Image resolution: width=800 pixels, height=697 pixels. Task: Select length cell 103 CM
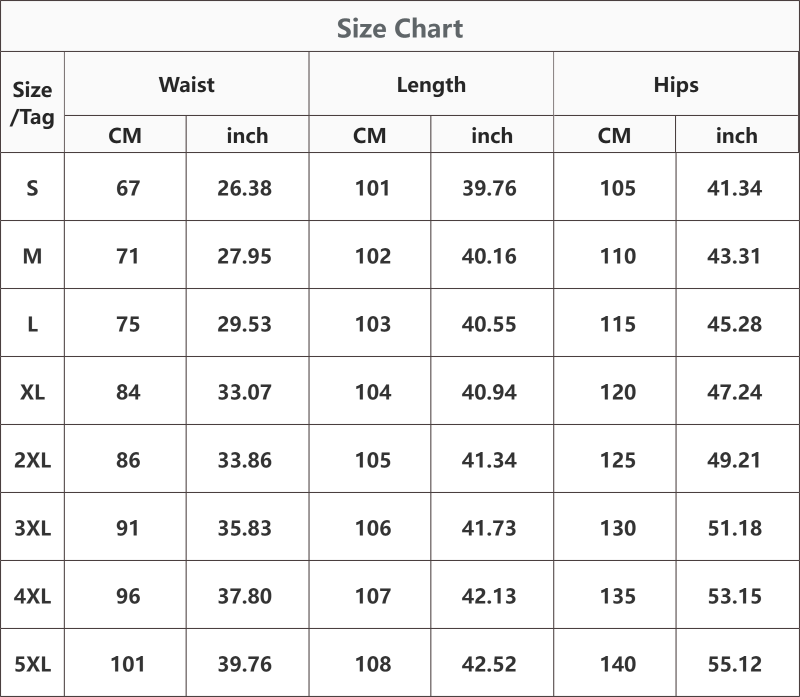click(x=373, y=324)
